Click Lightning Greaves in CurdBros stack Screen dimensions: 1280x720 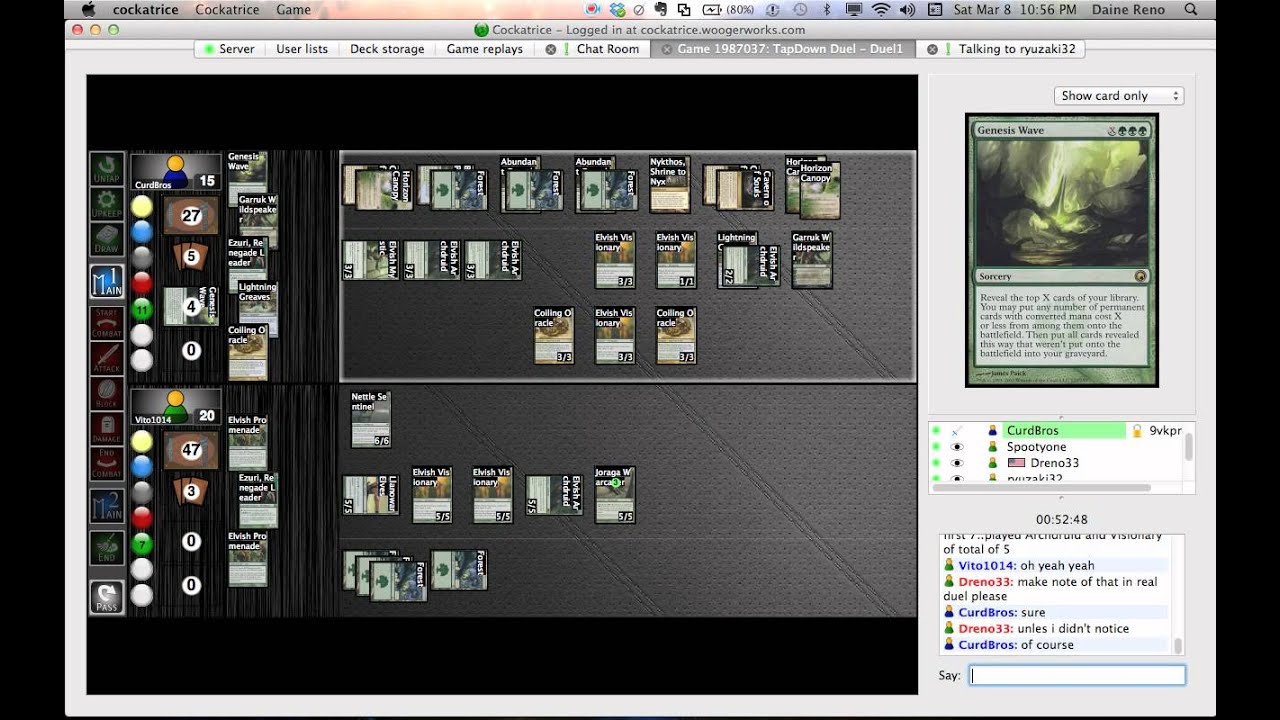pos(258,308)
